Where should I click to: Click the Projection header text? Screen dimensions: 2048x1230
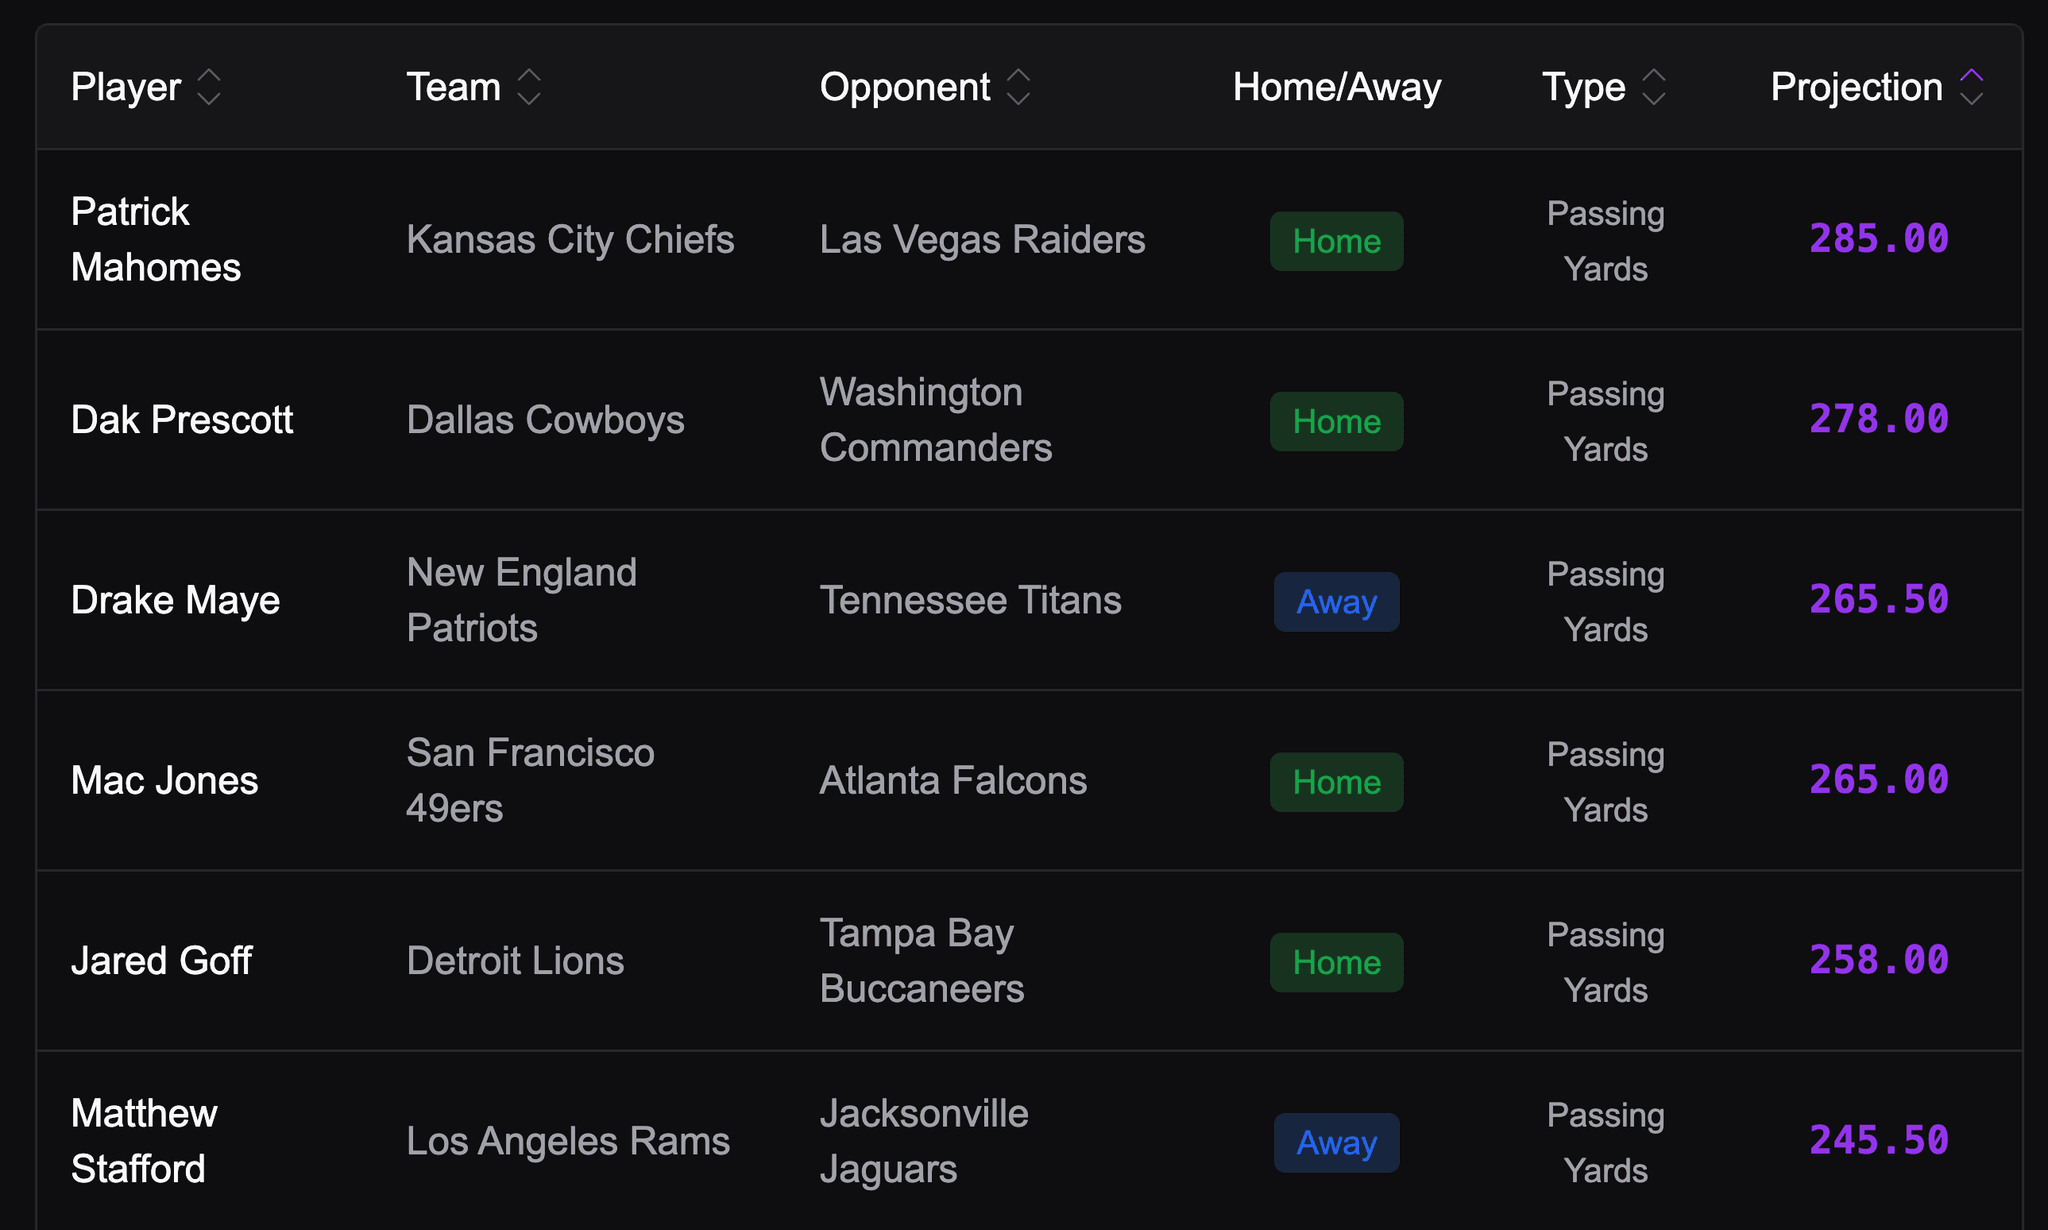1856,87
